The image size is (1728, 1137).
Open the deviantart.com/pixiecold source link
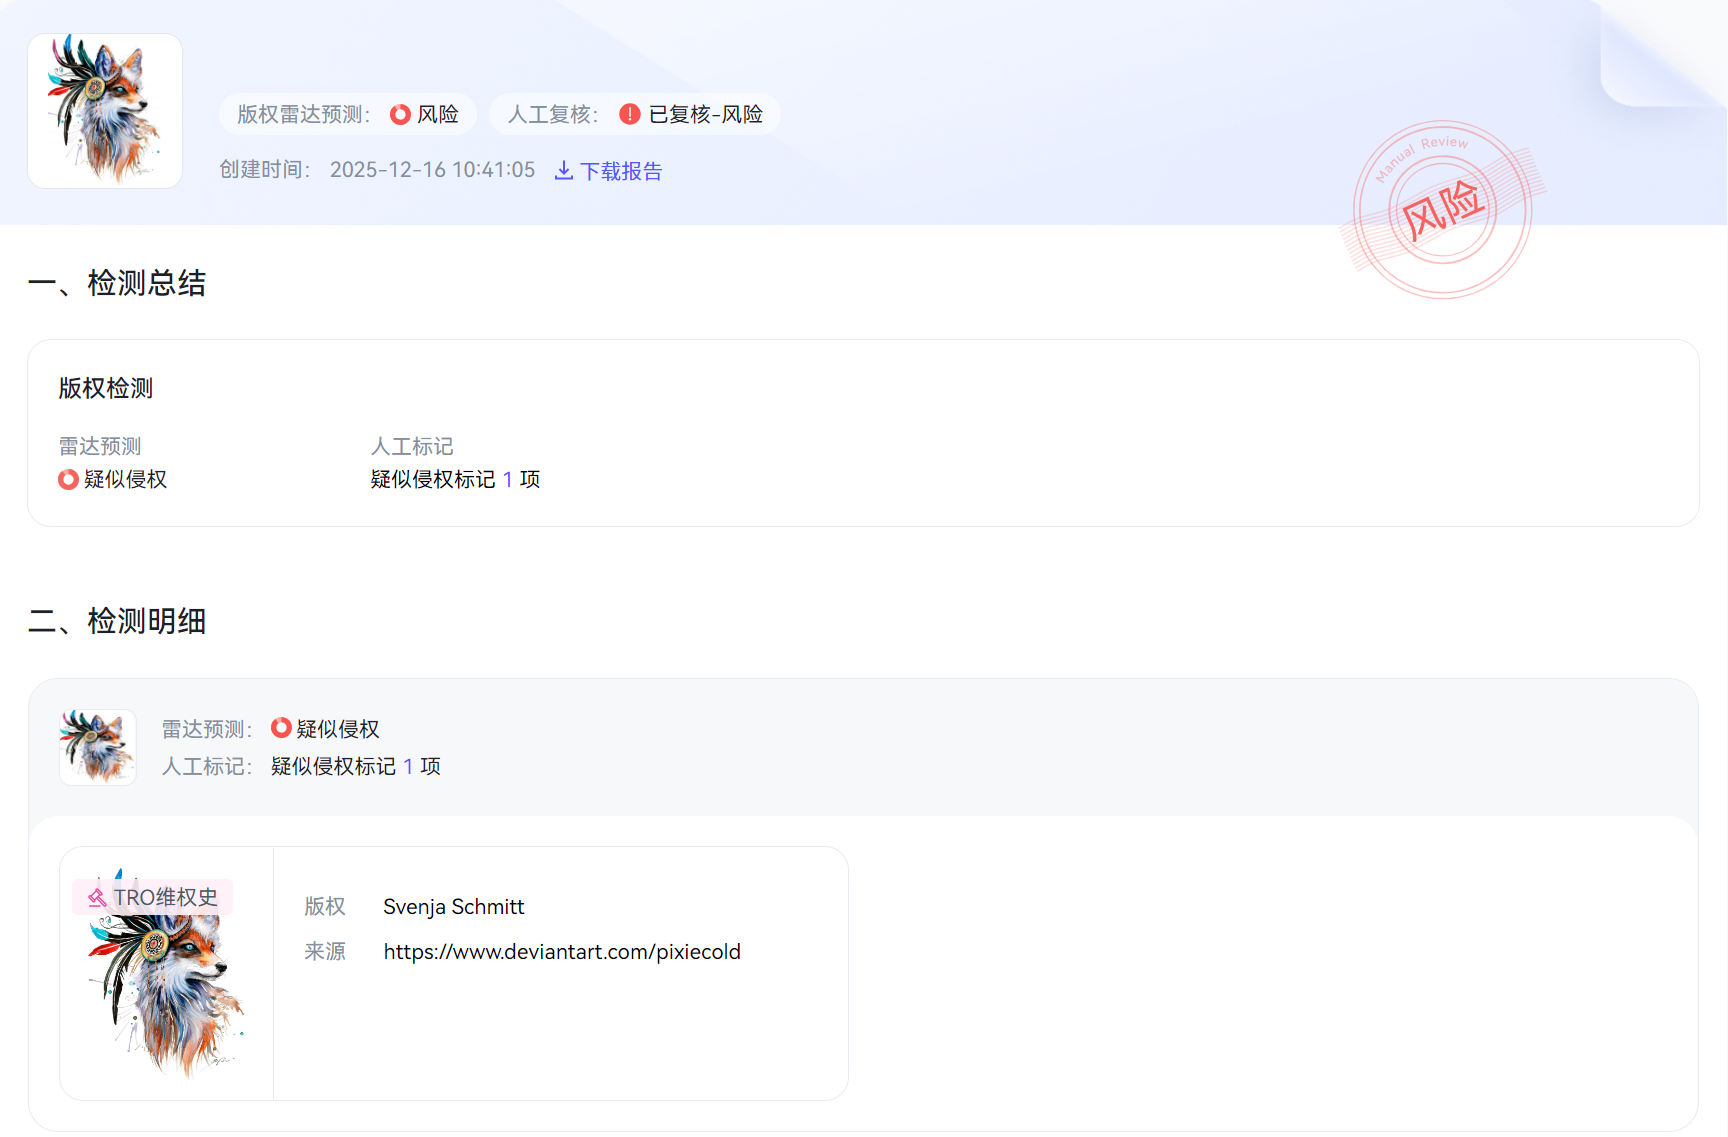562,952
